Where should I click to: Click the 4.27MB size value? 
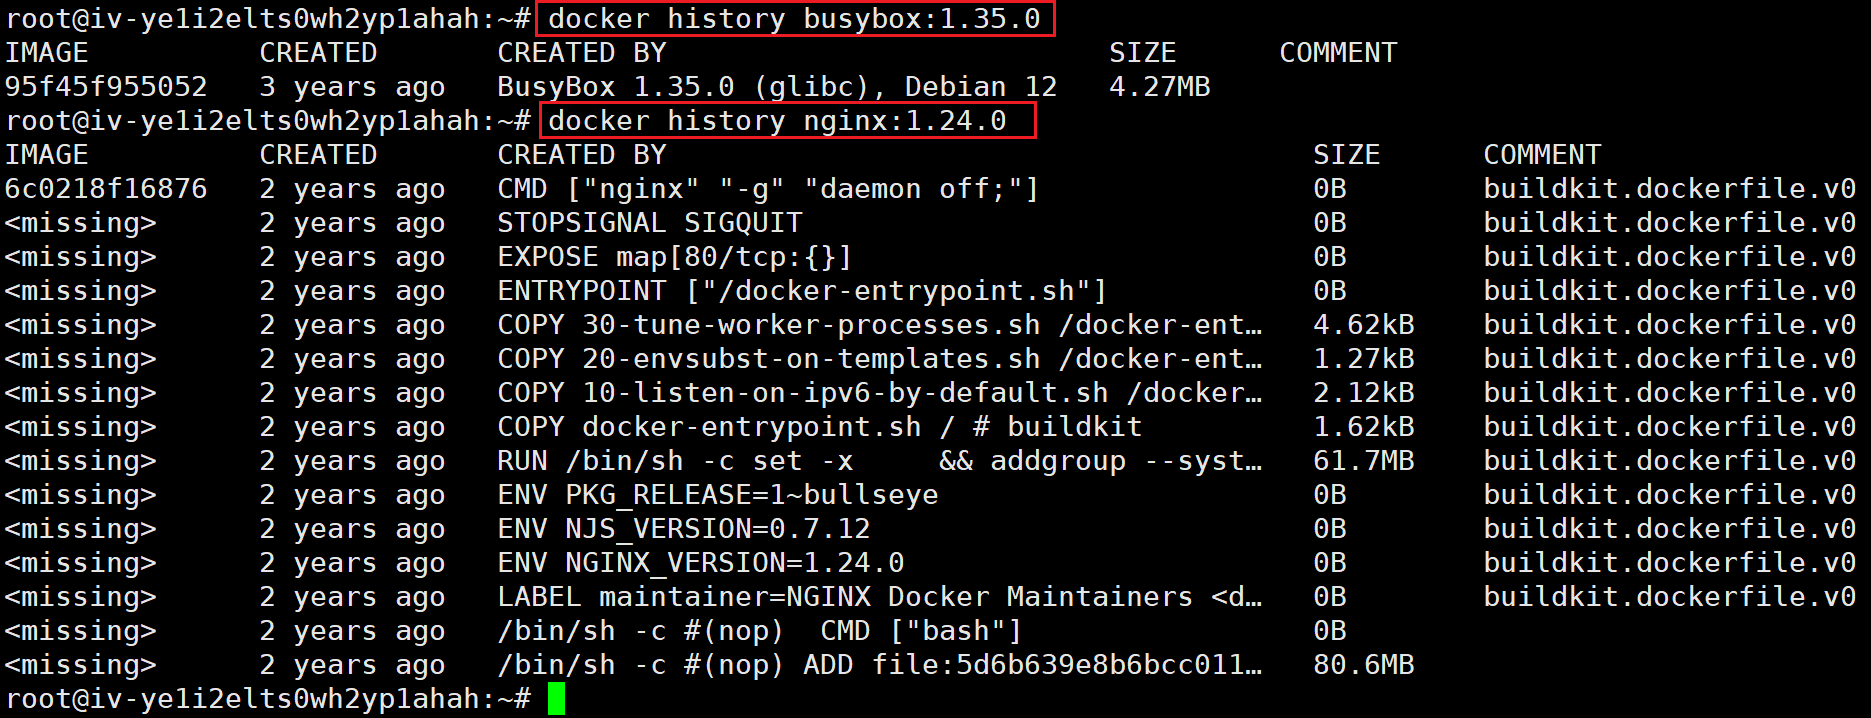pos(1160,87)
